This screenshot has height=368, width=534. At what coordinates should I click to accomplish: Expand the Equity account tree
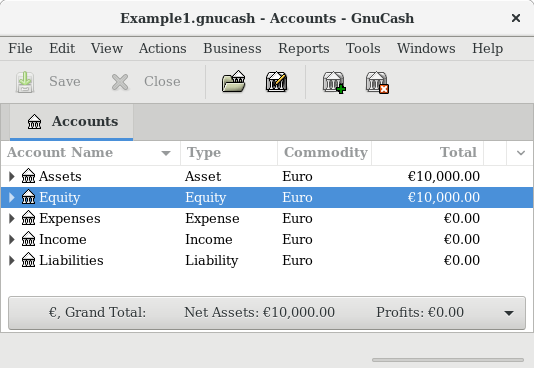click(12, 197)
